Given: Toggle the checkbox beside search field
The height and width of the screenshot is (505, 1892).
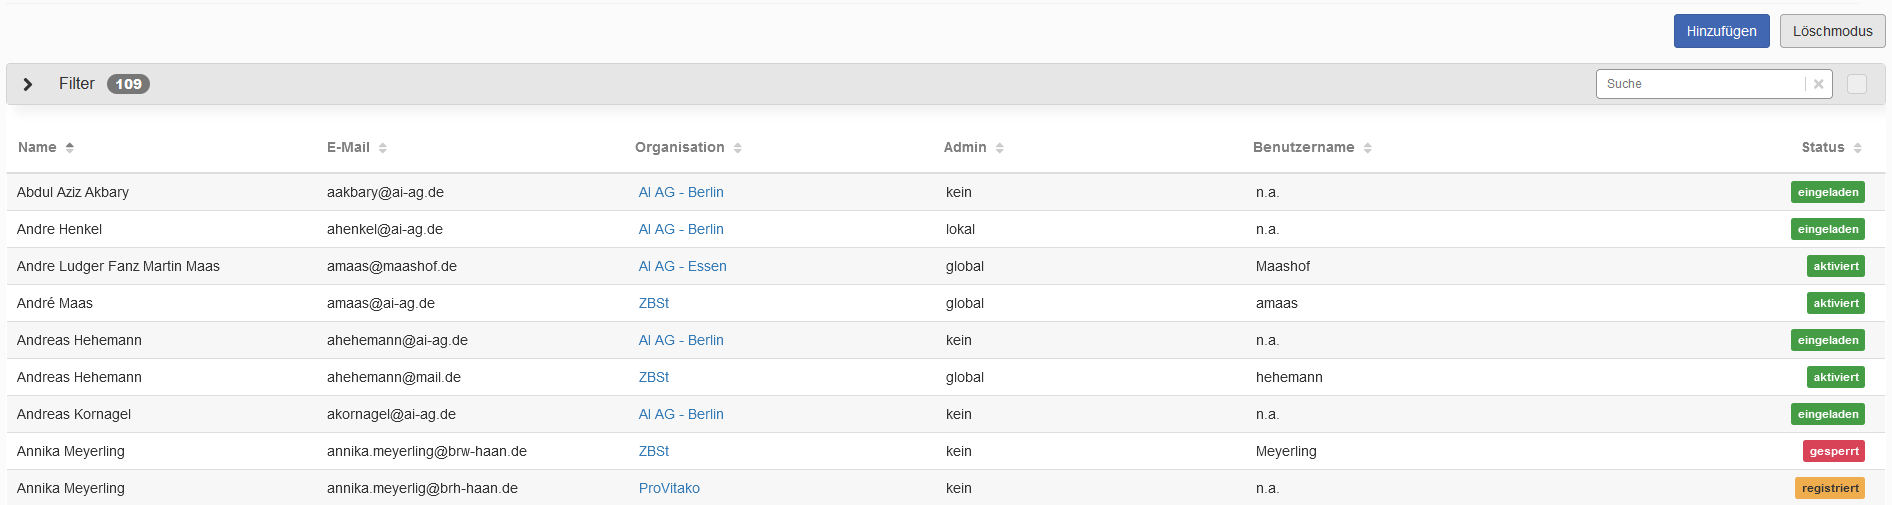Looking at the screenshot, I should point(1857,84).
